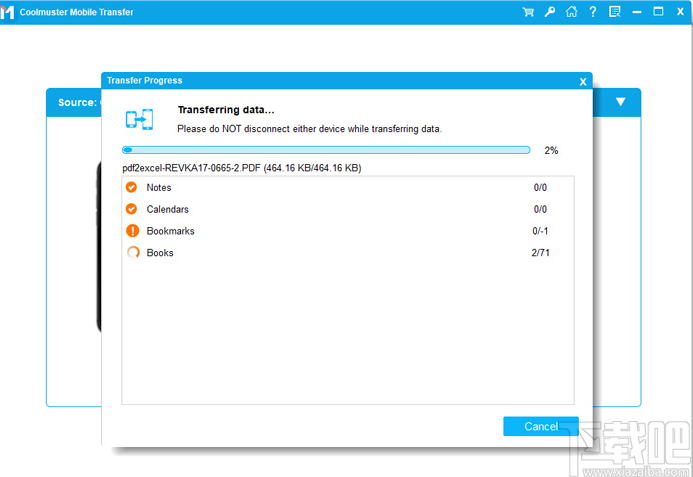This screenshot has height=477, width=693.
Task: Click the Calendars 0/0 count
Action: click(x=540, y=209)
